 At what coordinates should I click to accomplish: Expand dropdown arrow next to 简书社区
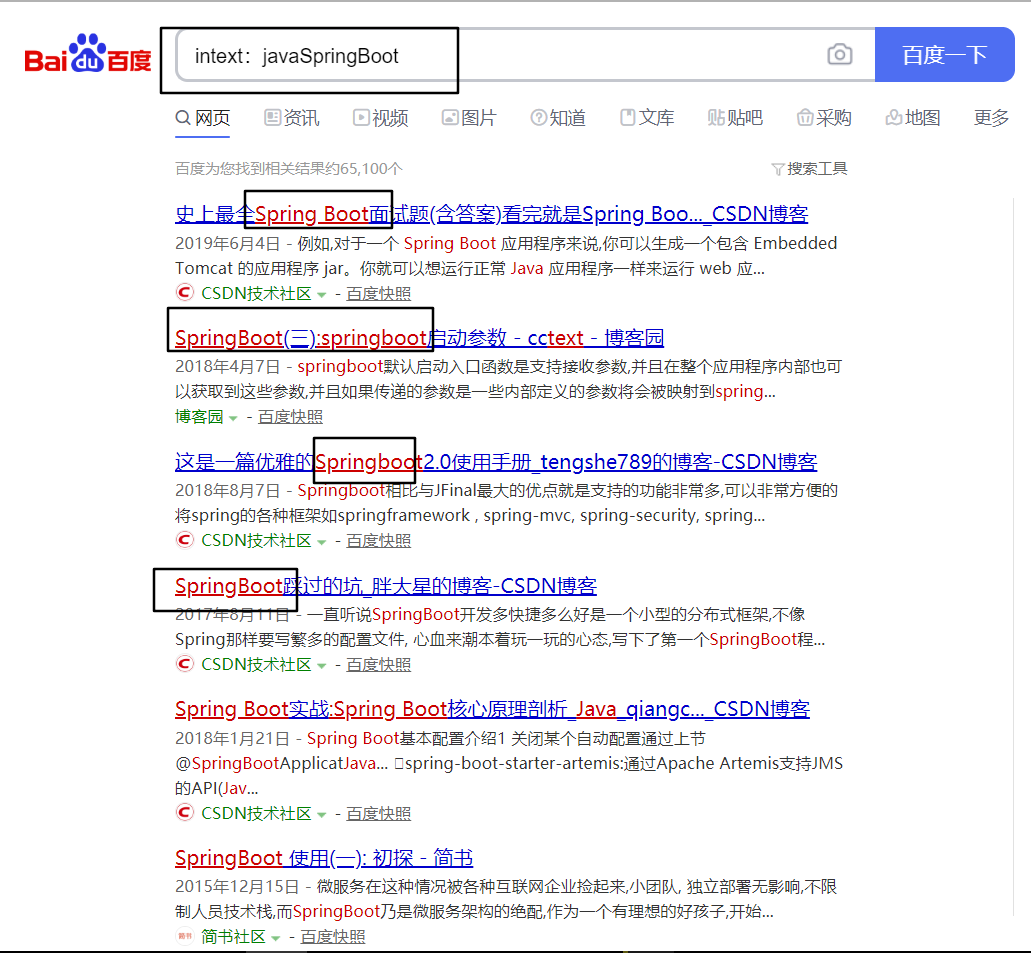tap(275, 938)
